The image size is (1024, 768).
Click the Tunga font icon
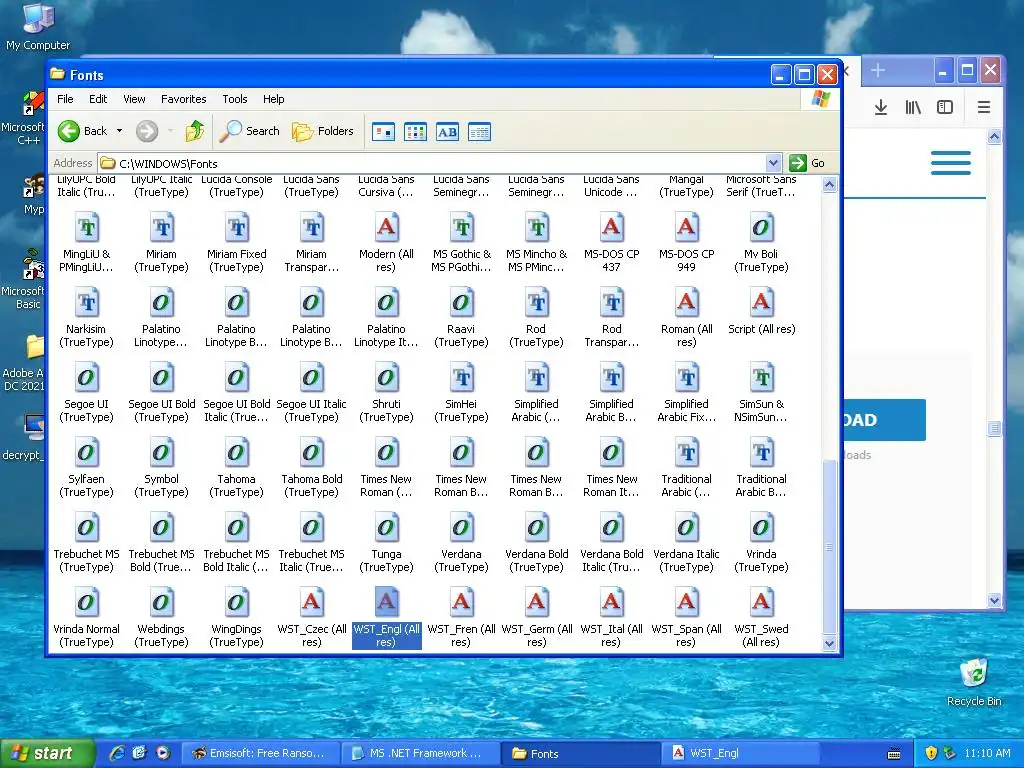(x=386, y=526)
